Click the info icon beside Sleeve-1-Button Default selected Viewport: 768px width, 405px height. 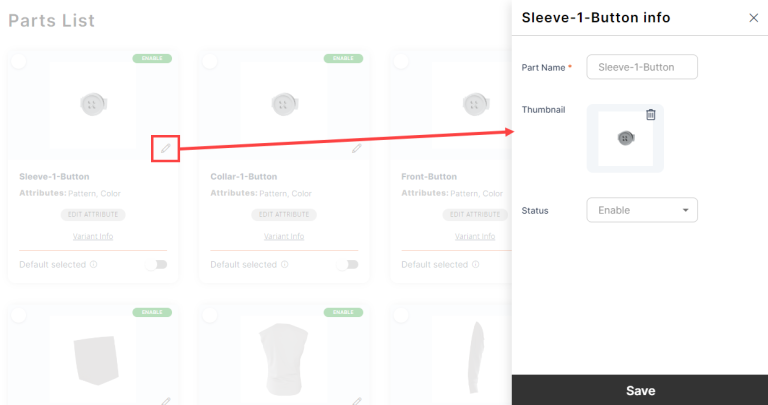pos(94,265)
